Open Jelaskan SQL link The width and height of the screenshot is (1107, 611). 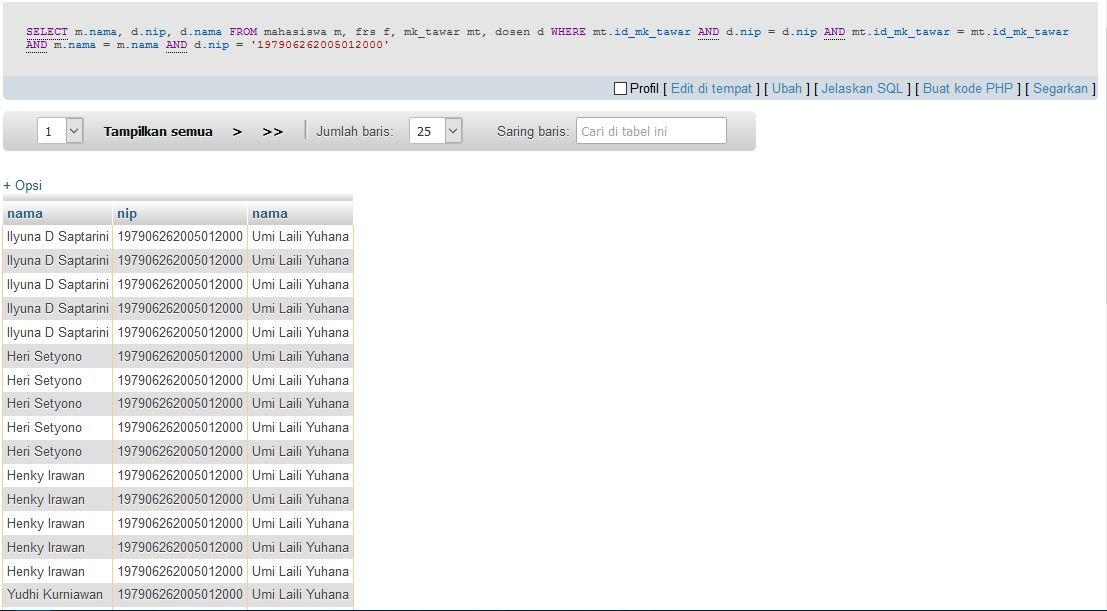(x=862, y=89)
